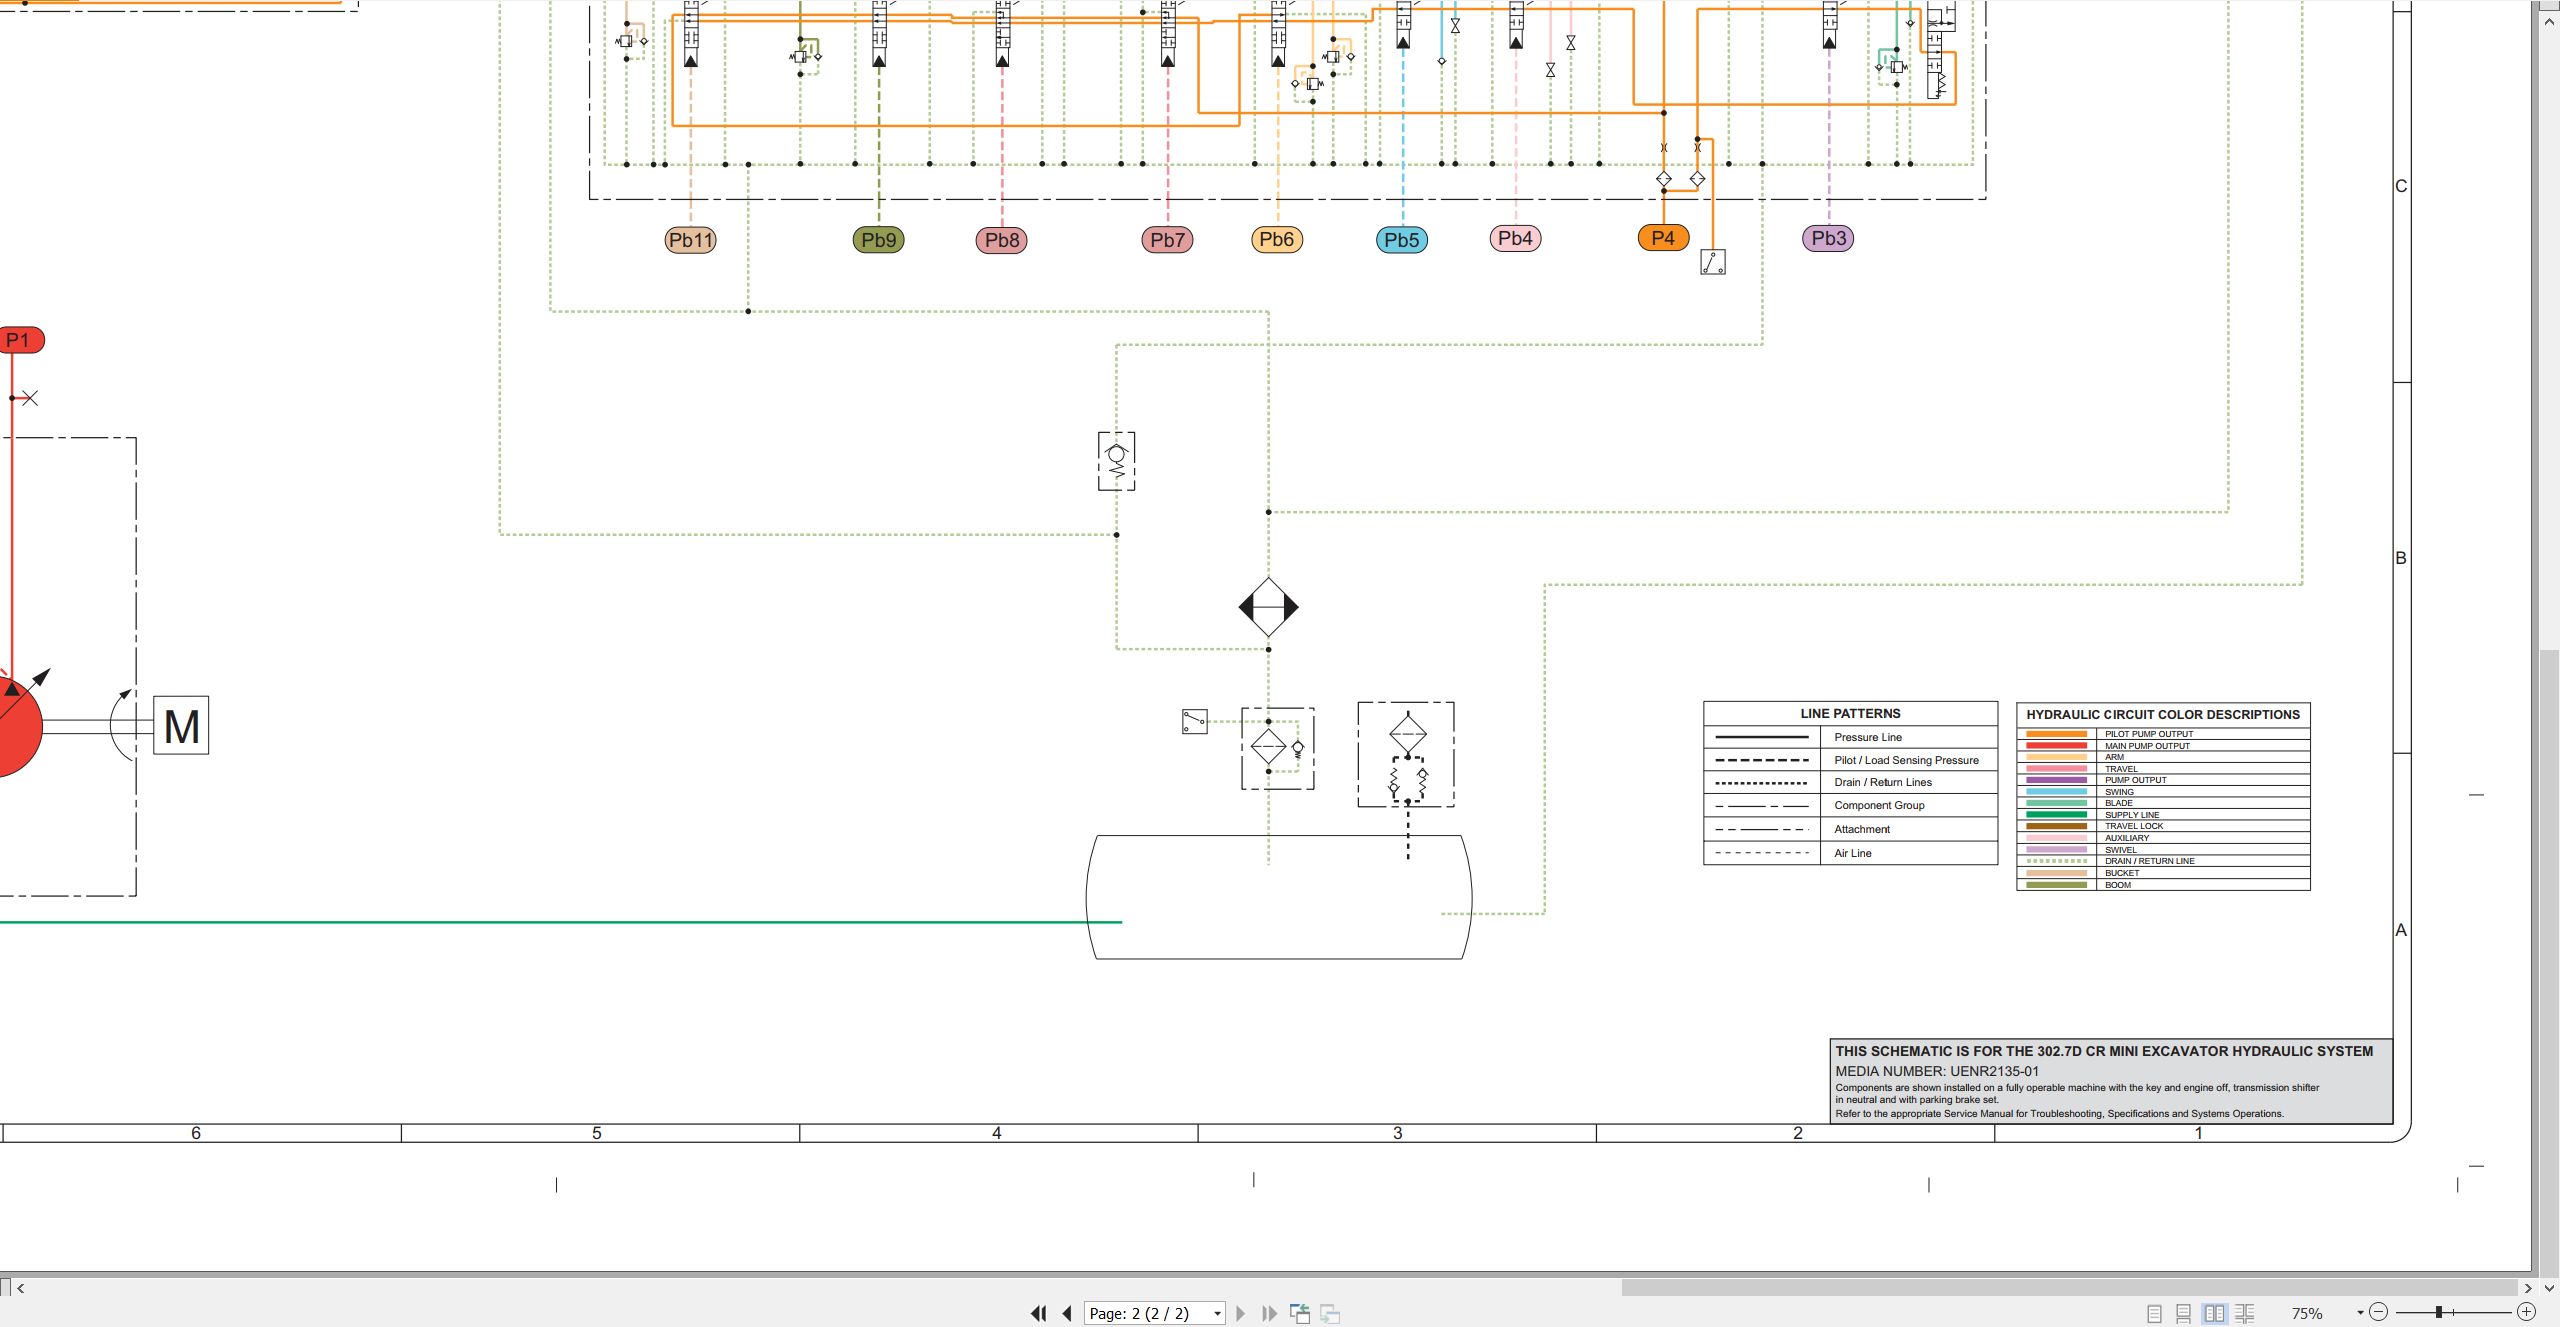2560x1327 pixels.
Task: Go to the previous page
Action: coord(1067,1313)
